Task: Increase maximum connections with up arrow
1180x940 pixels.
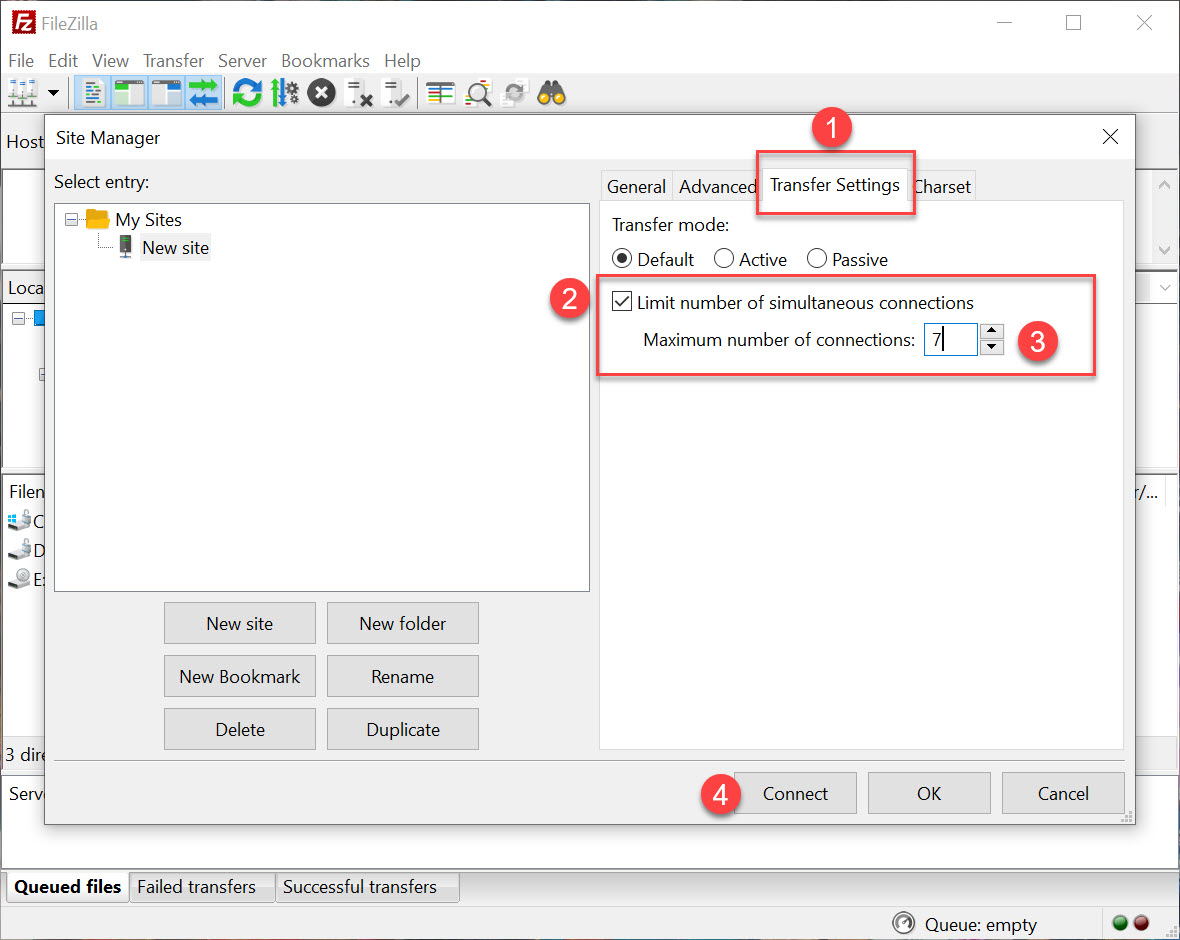Action: tap(991, 332)
